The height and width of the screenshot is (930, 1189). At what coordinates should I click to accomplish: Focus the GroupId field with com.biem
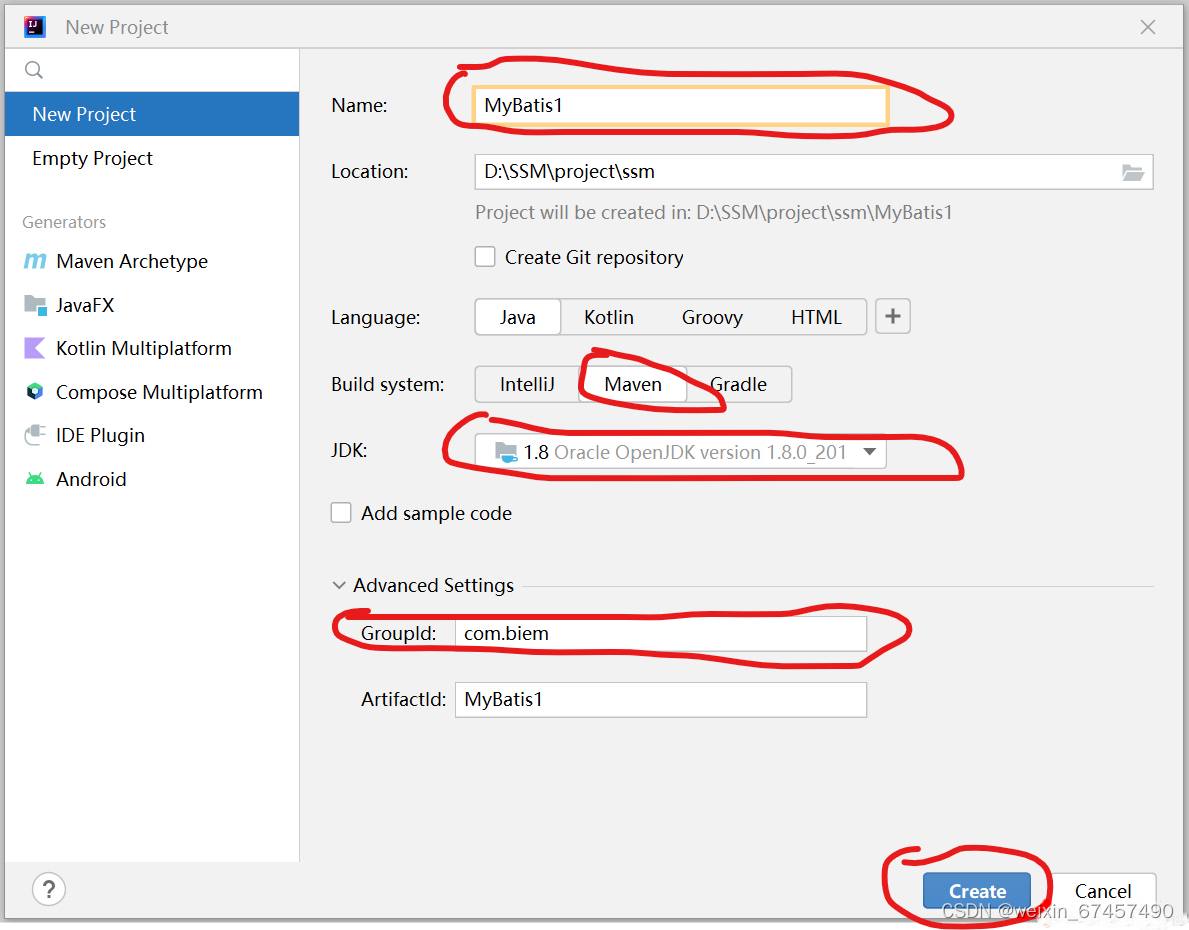(x=660, y=633)
